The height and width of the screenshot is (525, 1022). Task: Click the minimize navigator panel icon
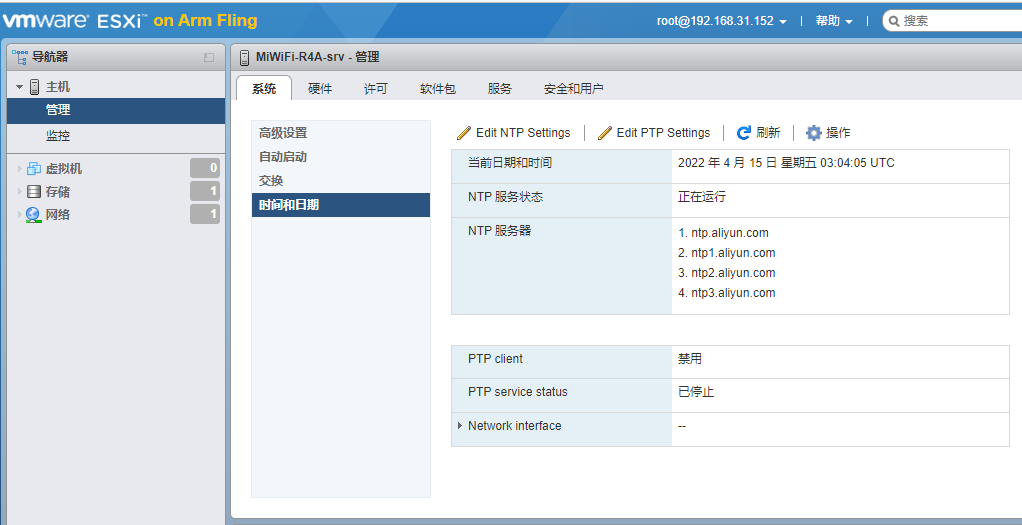click(x=209, y=58)
